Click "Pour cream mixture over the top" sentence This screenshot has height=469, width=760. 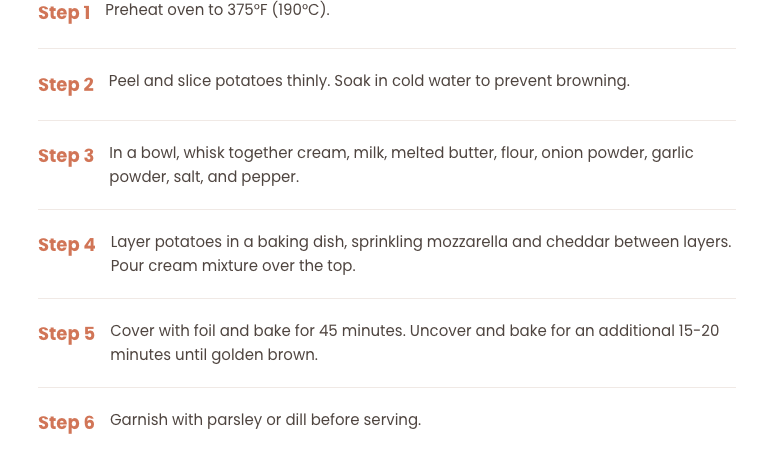click(233, 266)
